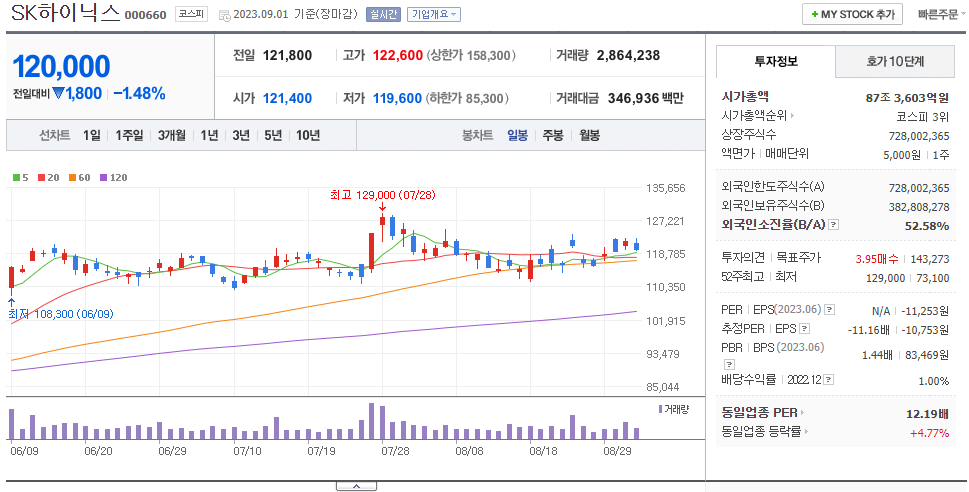
Task: Select the 3개월 line chart period
Action: [x=171, y=135]
